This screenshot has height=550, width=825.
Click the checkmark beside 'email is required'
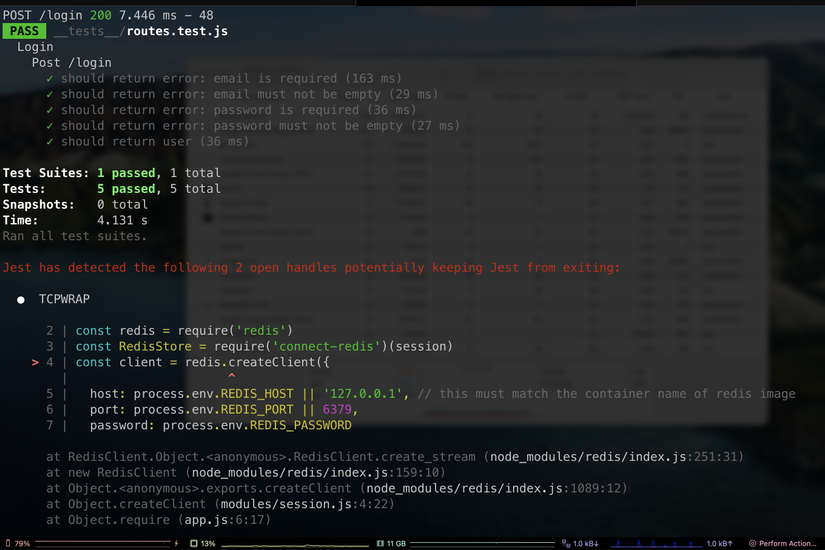[x=49, y=79]
